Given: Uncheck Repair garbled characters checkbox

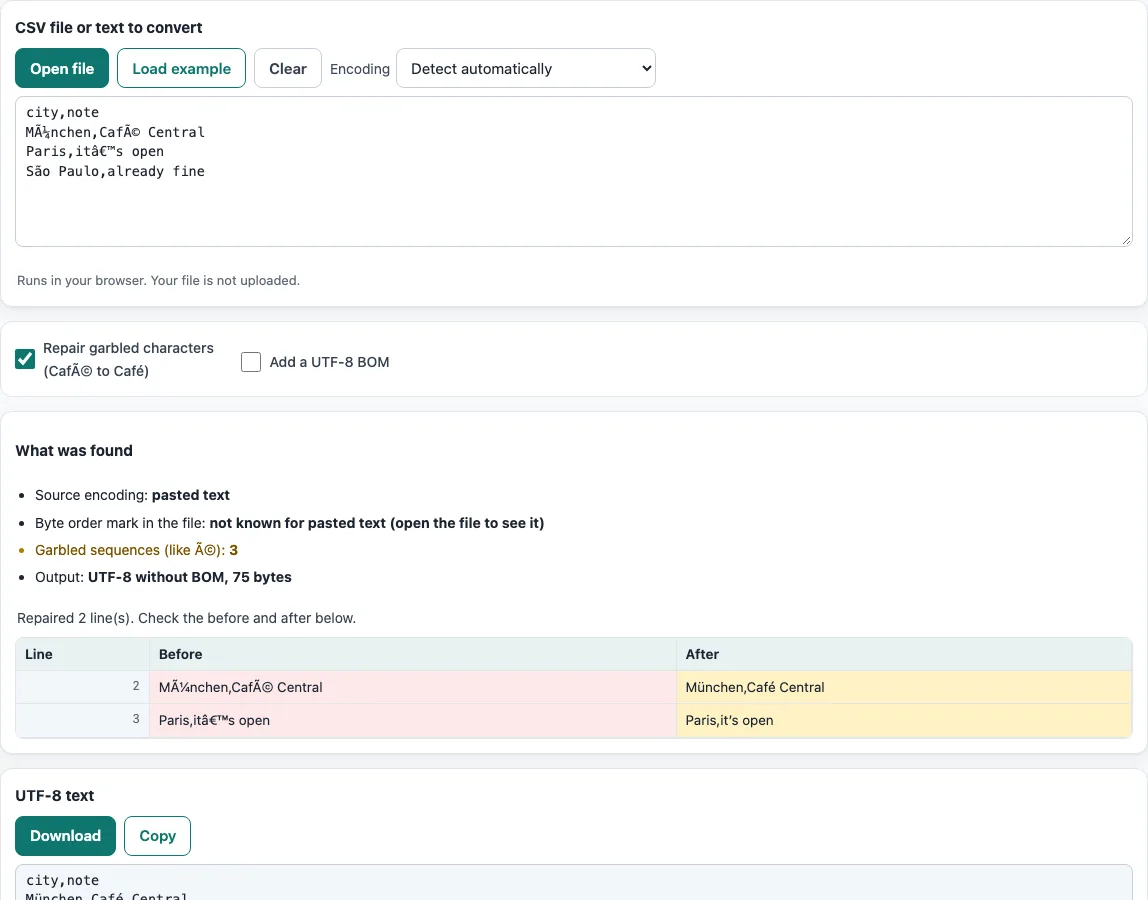Looking at the screenshot, I should 25,359.
